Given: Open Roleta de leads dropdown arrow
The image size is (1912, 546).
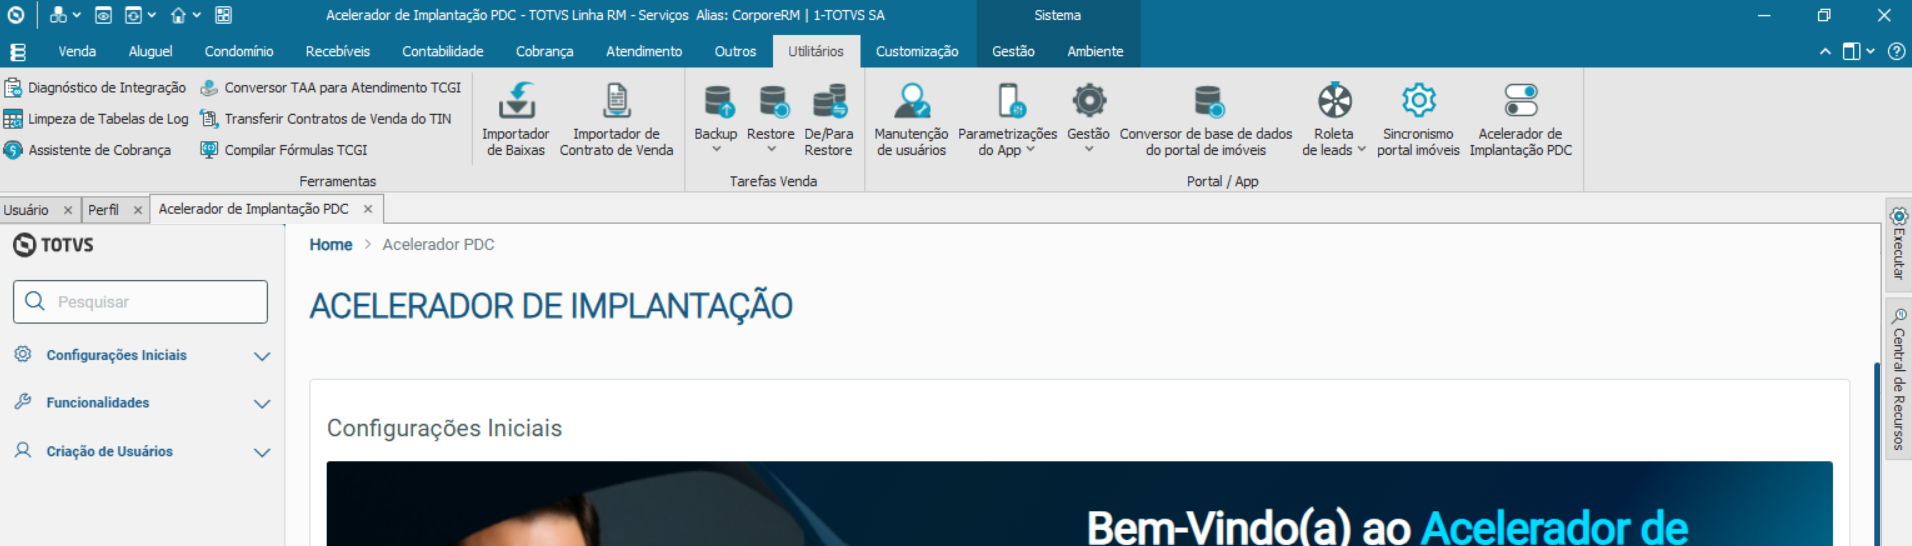Looking at the screenshot, I should [1361, 150].
